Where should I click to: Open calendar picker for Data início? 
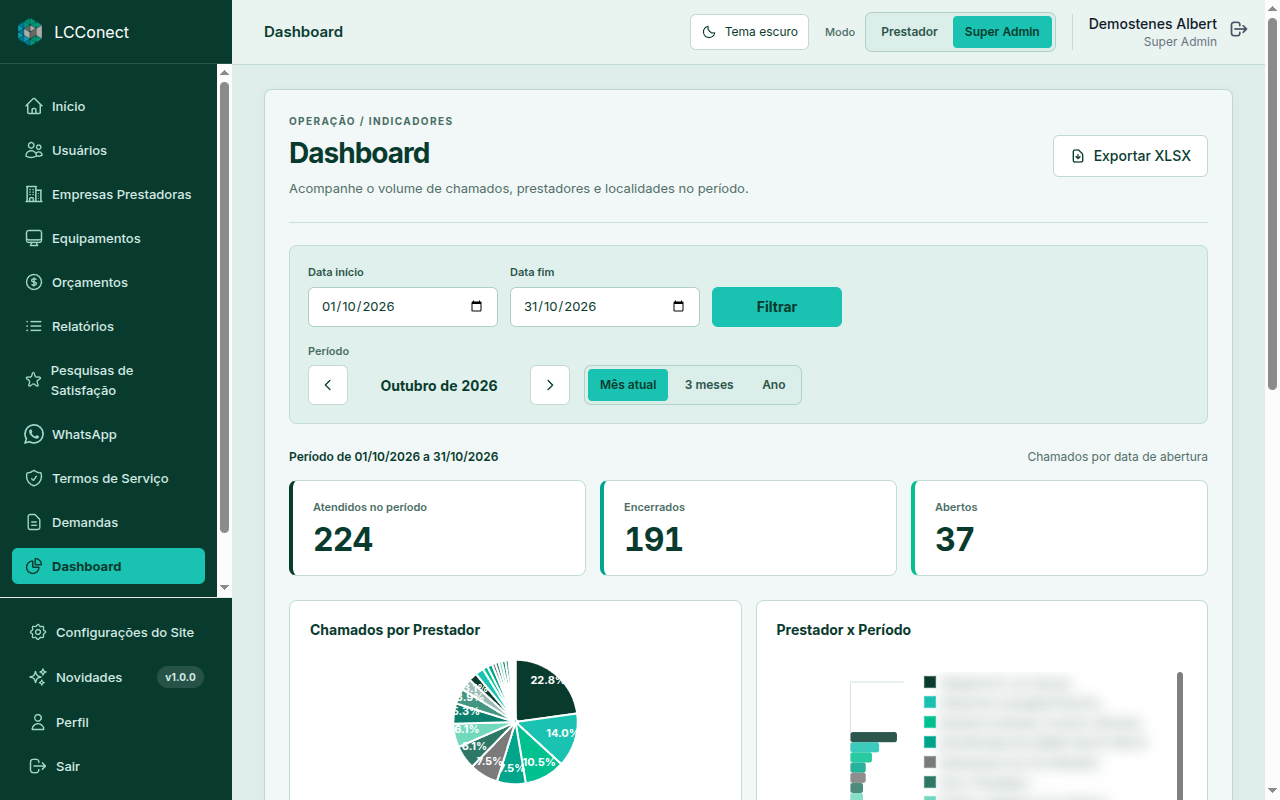477,307
